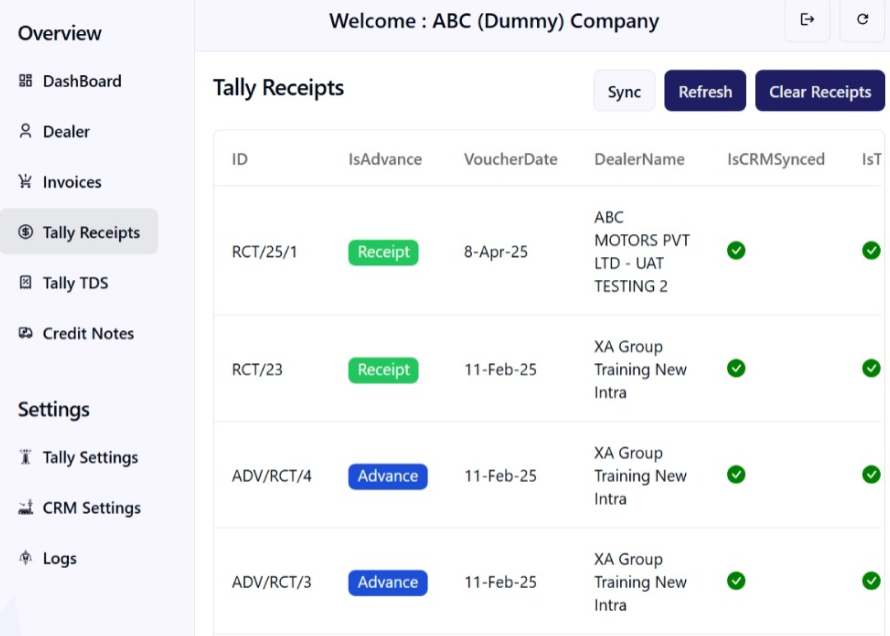Click the Clear Receipts button
The width and height of the screenshot is (890, 636).
click(x=819, y=91)
